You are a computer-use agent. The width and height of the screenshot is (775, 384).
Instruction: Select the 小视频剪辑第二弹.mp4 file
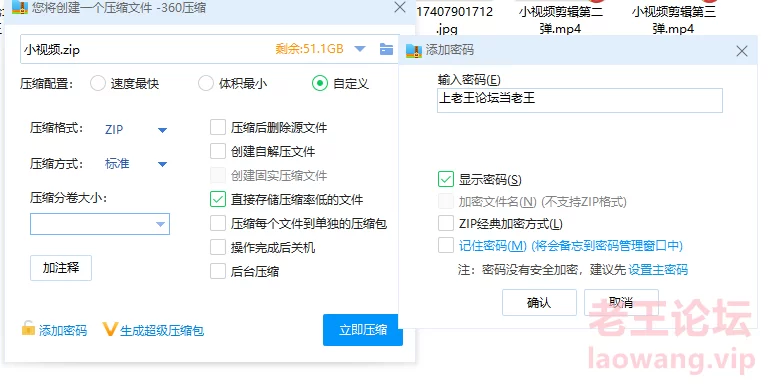[560, 20]
